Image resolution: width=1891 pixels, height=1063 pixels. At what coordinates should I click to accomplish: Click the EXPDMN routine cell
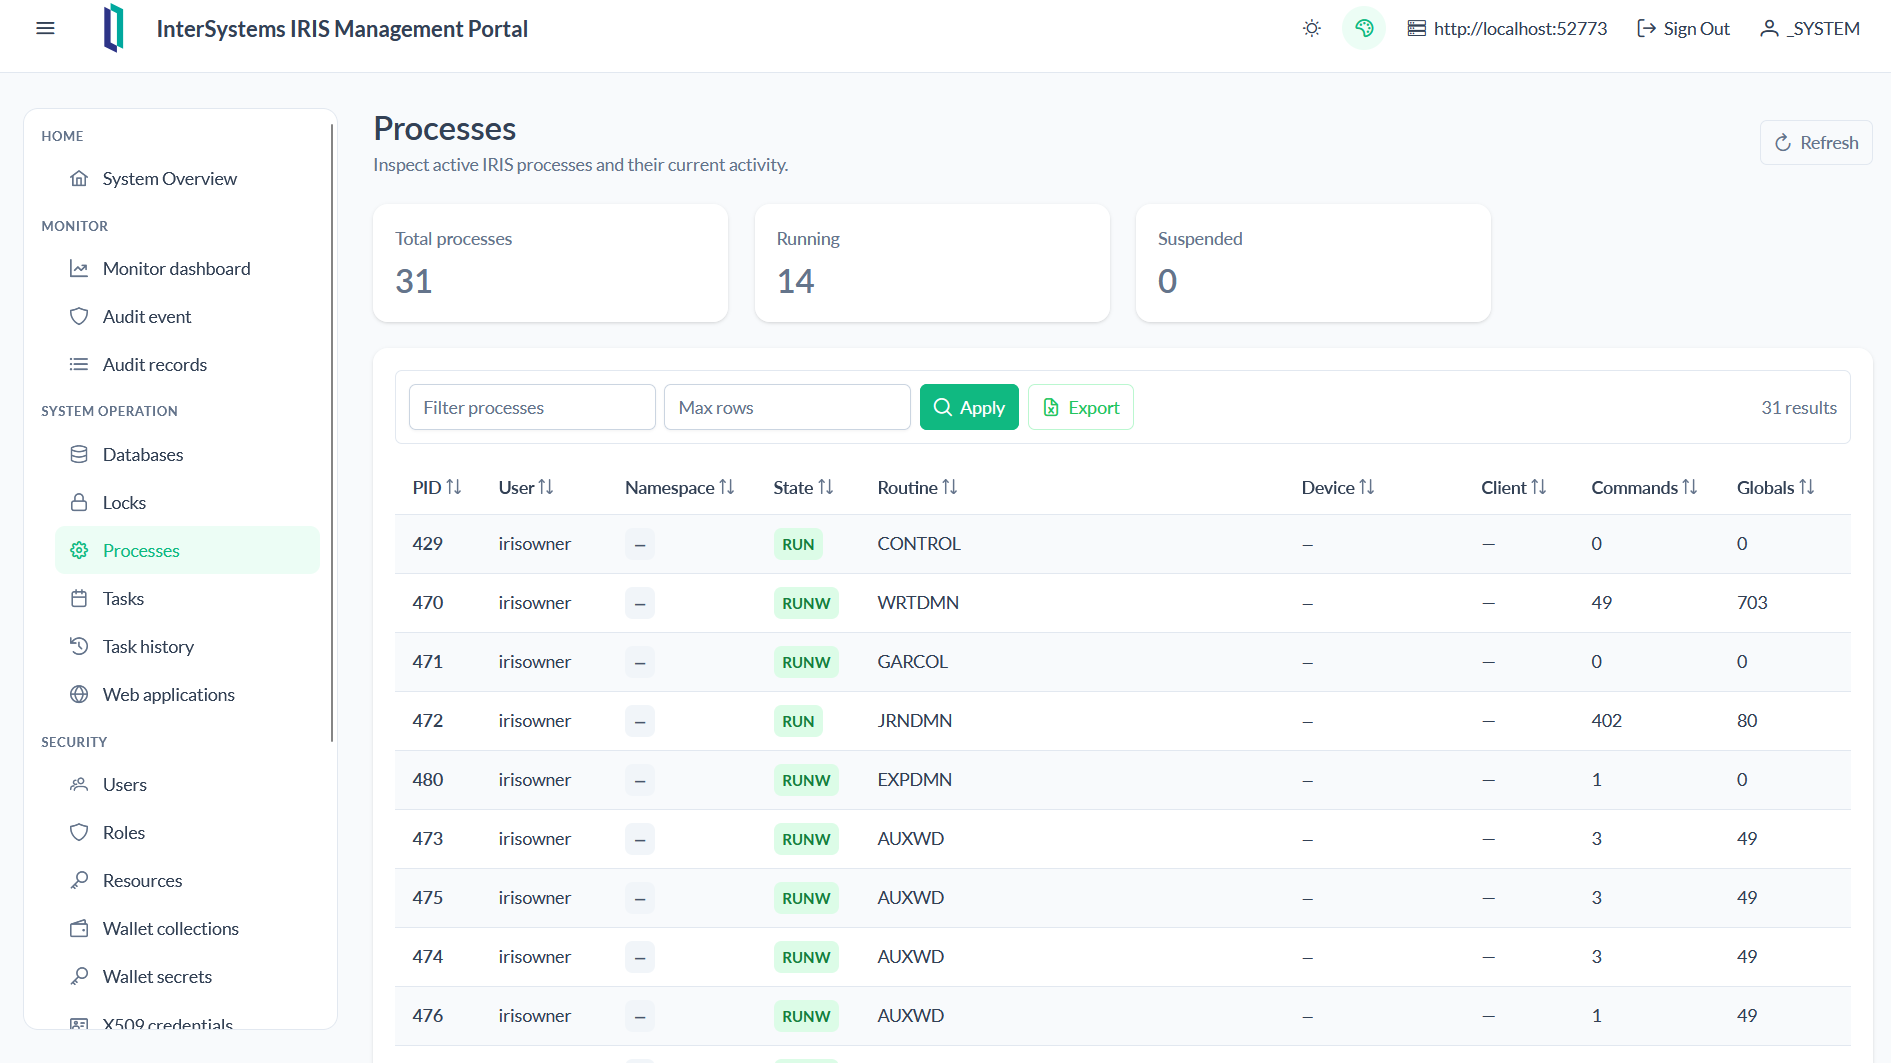pos(915,780)
